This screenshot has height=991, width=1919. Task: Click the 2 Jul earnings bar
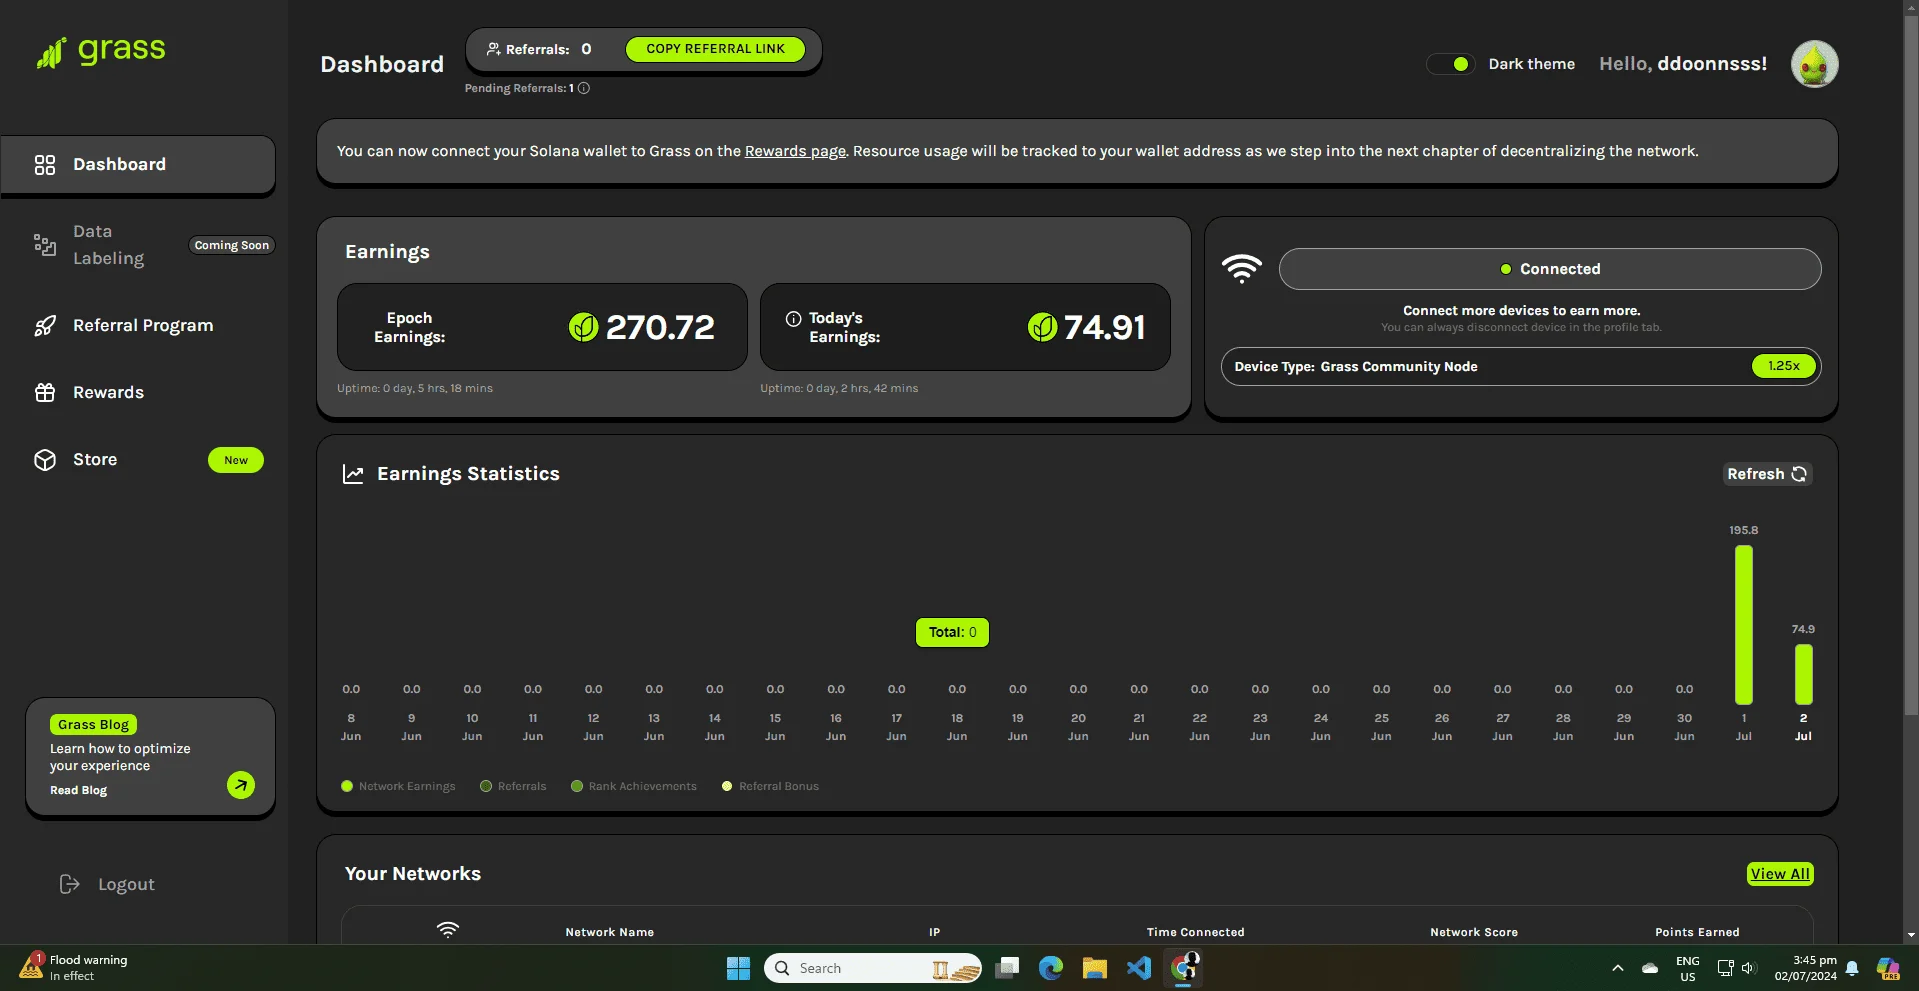(x=1803, y=674)
